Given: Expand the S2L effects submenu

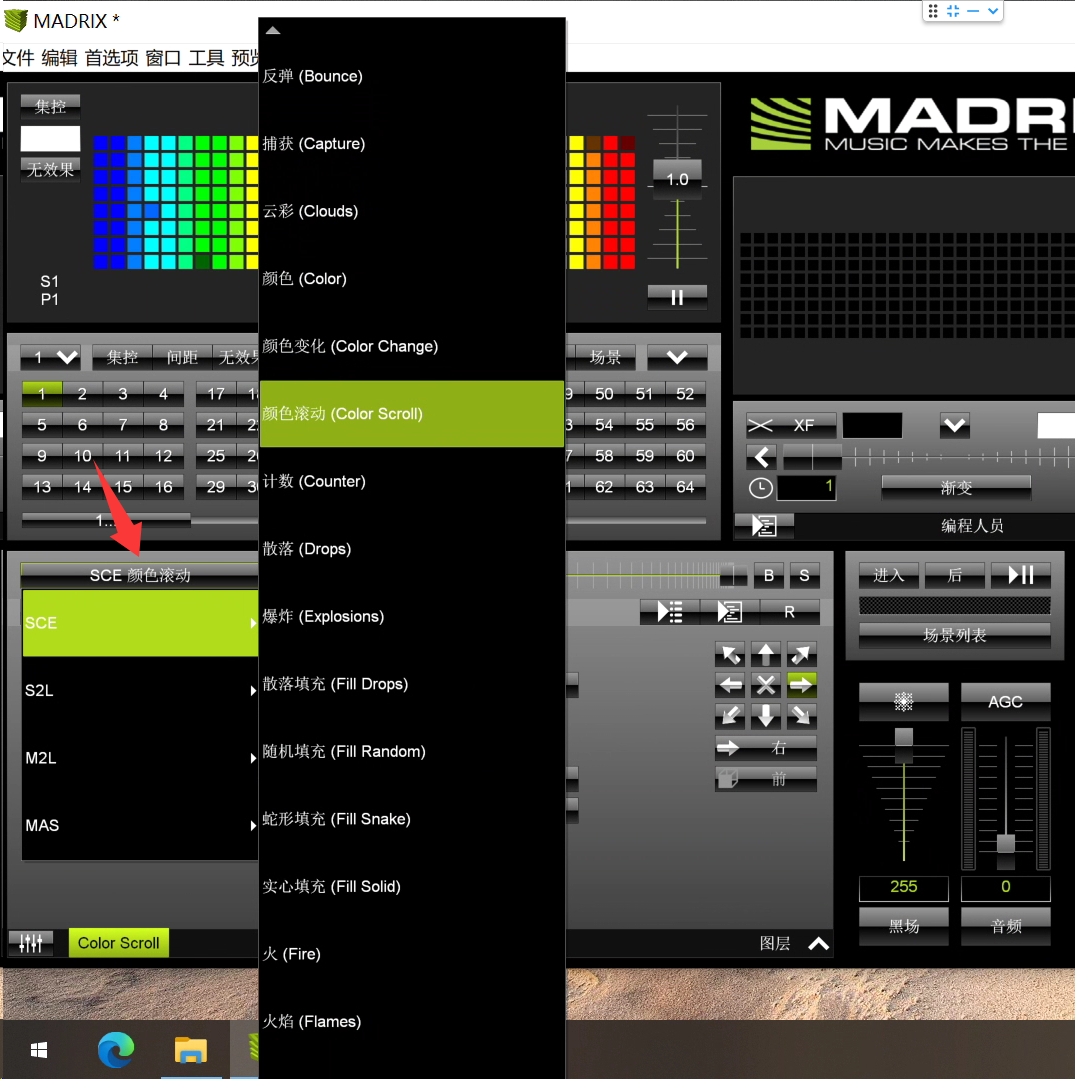Looking at the screenshot, I should (x=140, y=690).
